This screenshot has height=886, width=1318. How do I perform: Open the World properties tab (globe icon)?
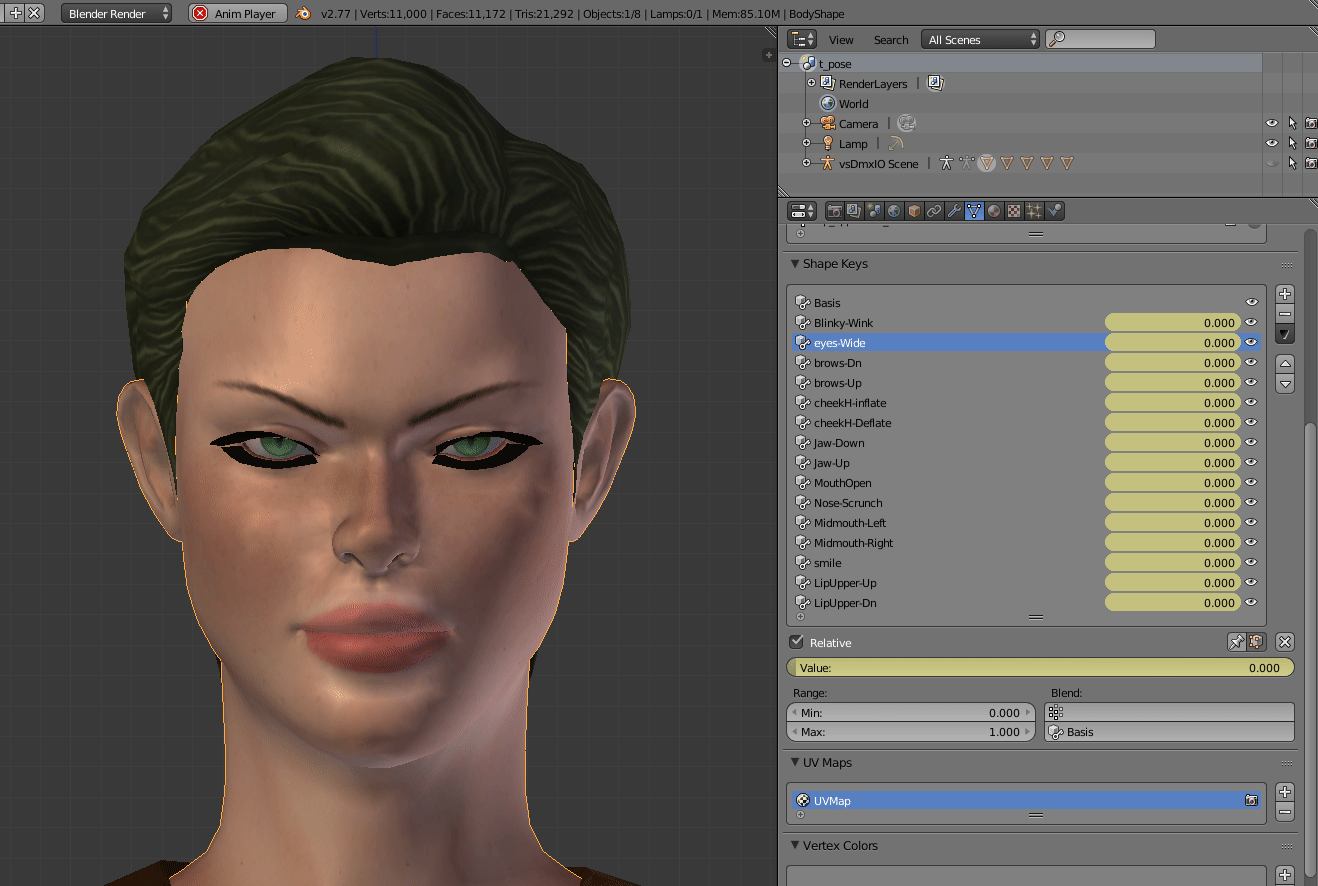(894, 211)
